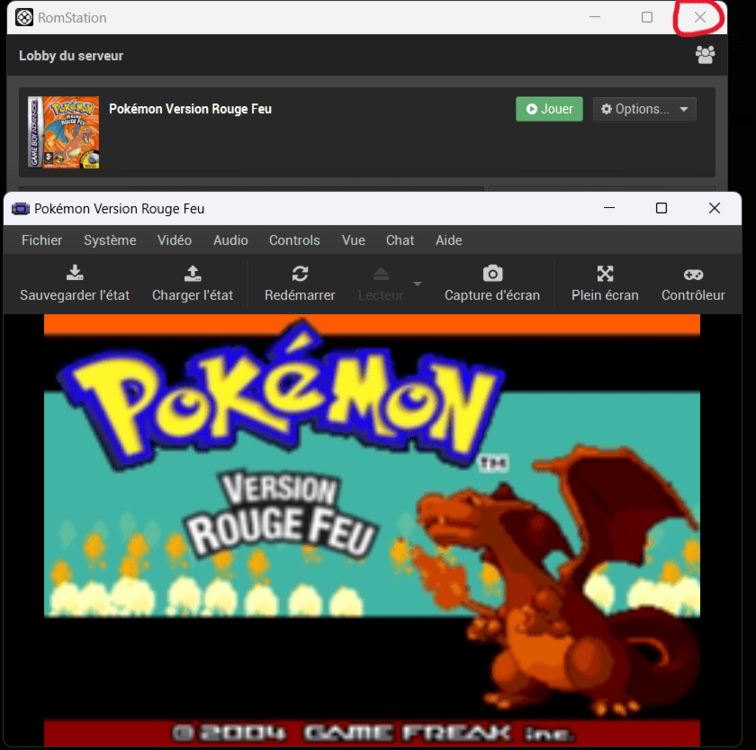The width and height of the screenshot is (756, 750).
Task: Click the RomStation logo in the title bar
Action: click(x=24, y=17)
